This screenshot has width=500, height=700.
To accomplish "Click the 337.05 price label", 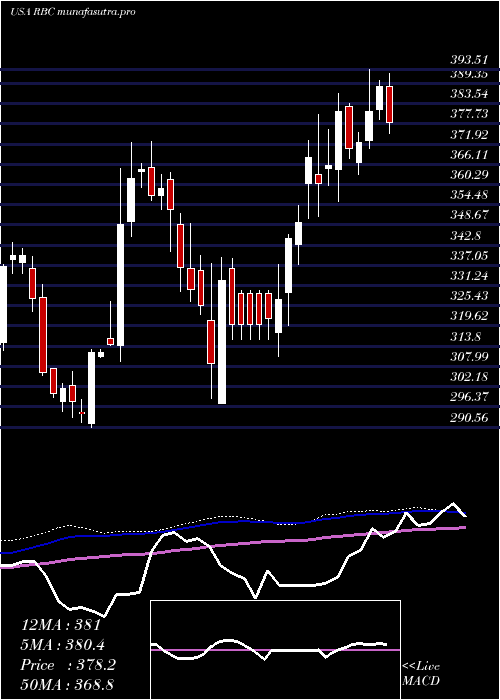I will pos(469,255).
